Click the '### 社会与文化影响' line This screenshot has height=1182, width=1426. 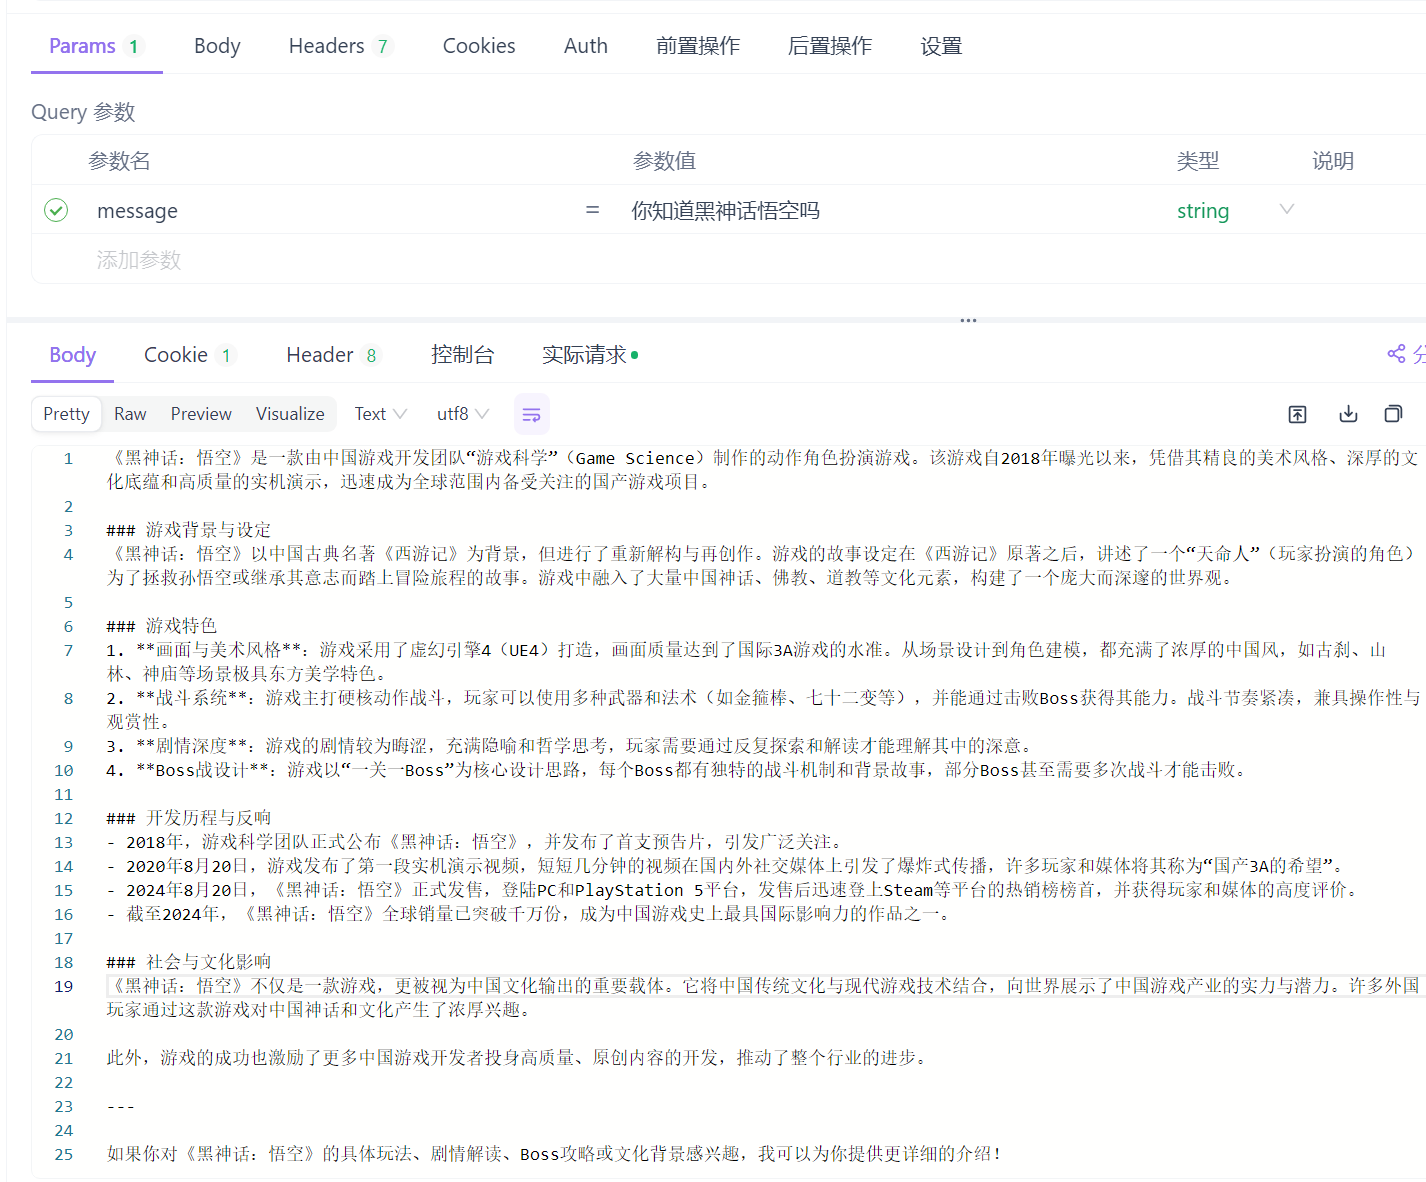point(189,962)
